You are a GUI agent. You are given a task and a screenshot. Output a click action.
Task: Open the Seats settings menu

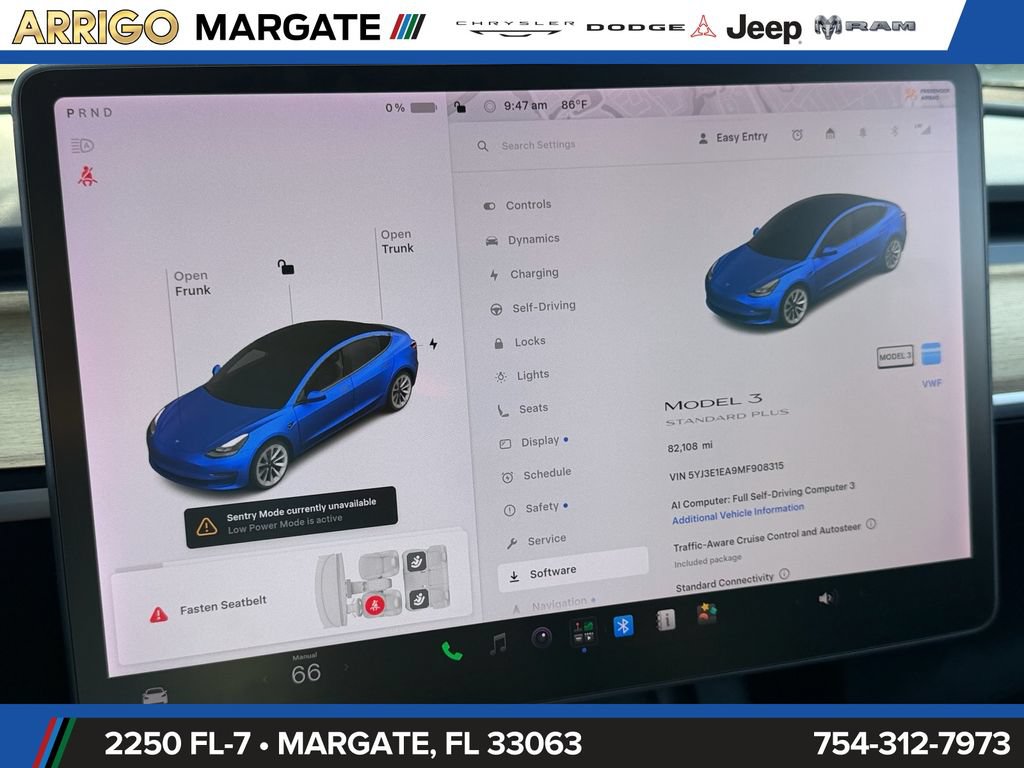(x=522, y=409)
